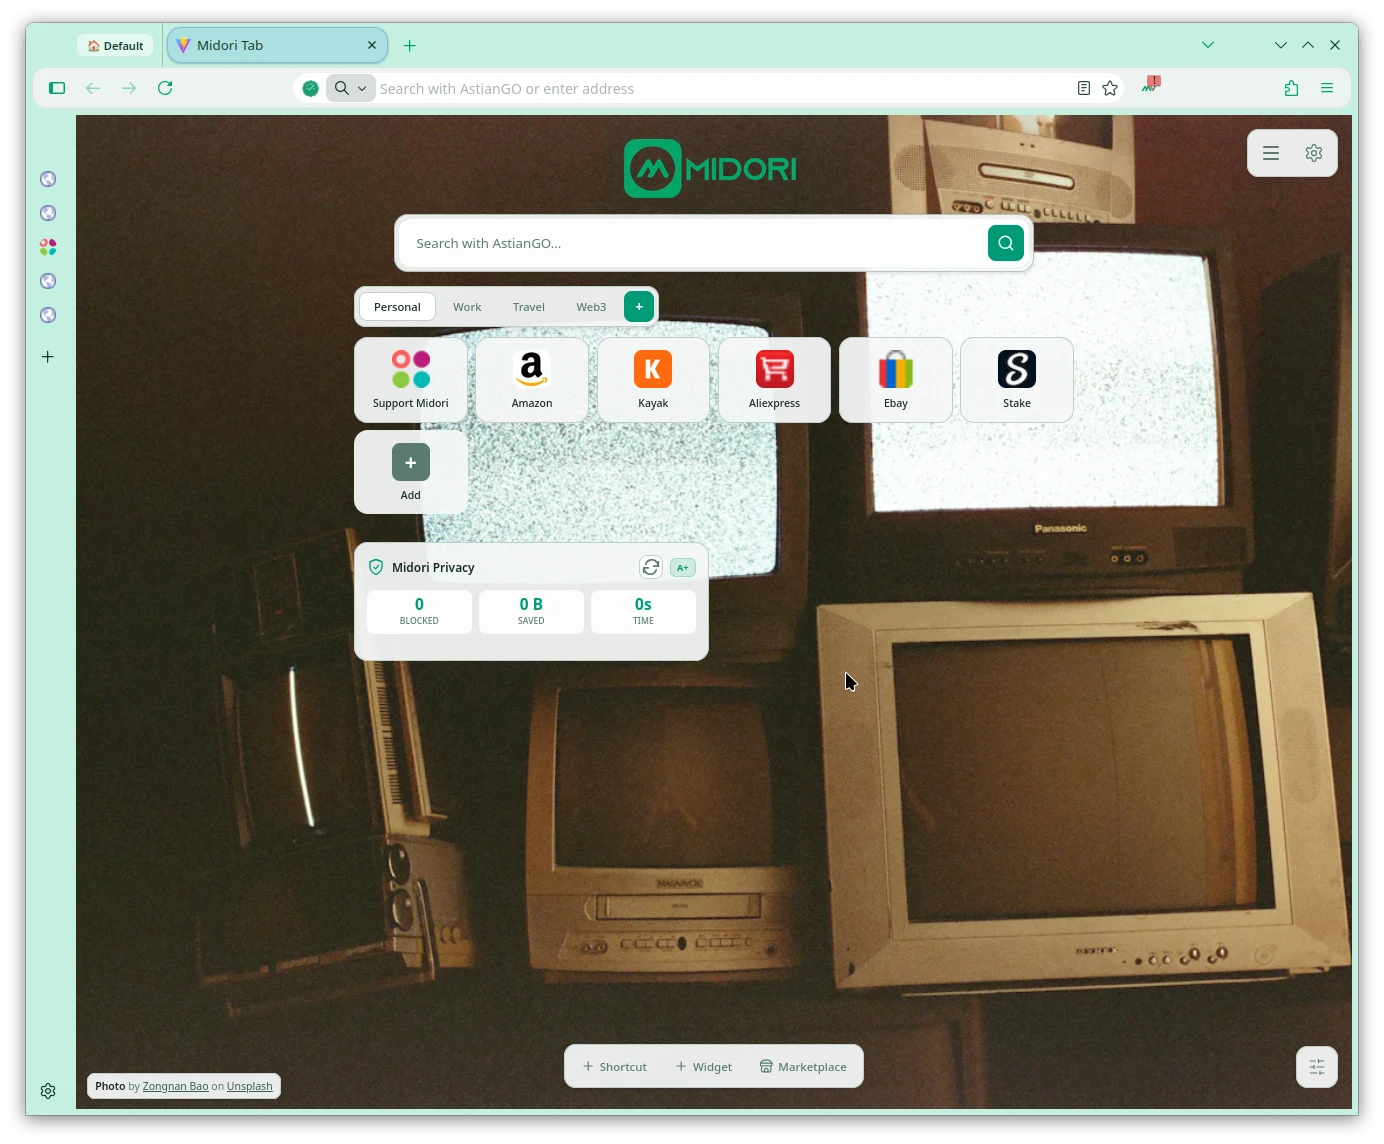Click the Midori logo
Screen dimensions: 1384x1144
coord(710,168)
